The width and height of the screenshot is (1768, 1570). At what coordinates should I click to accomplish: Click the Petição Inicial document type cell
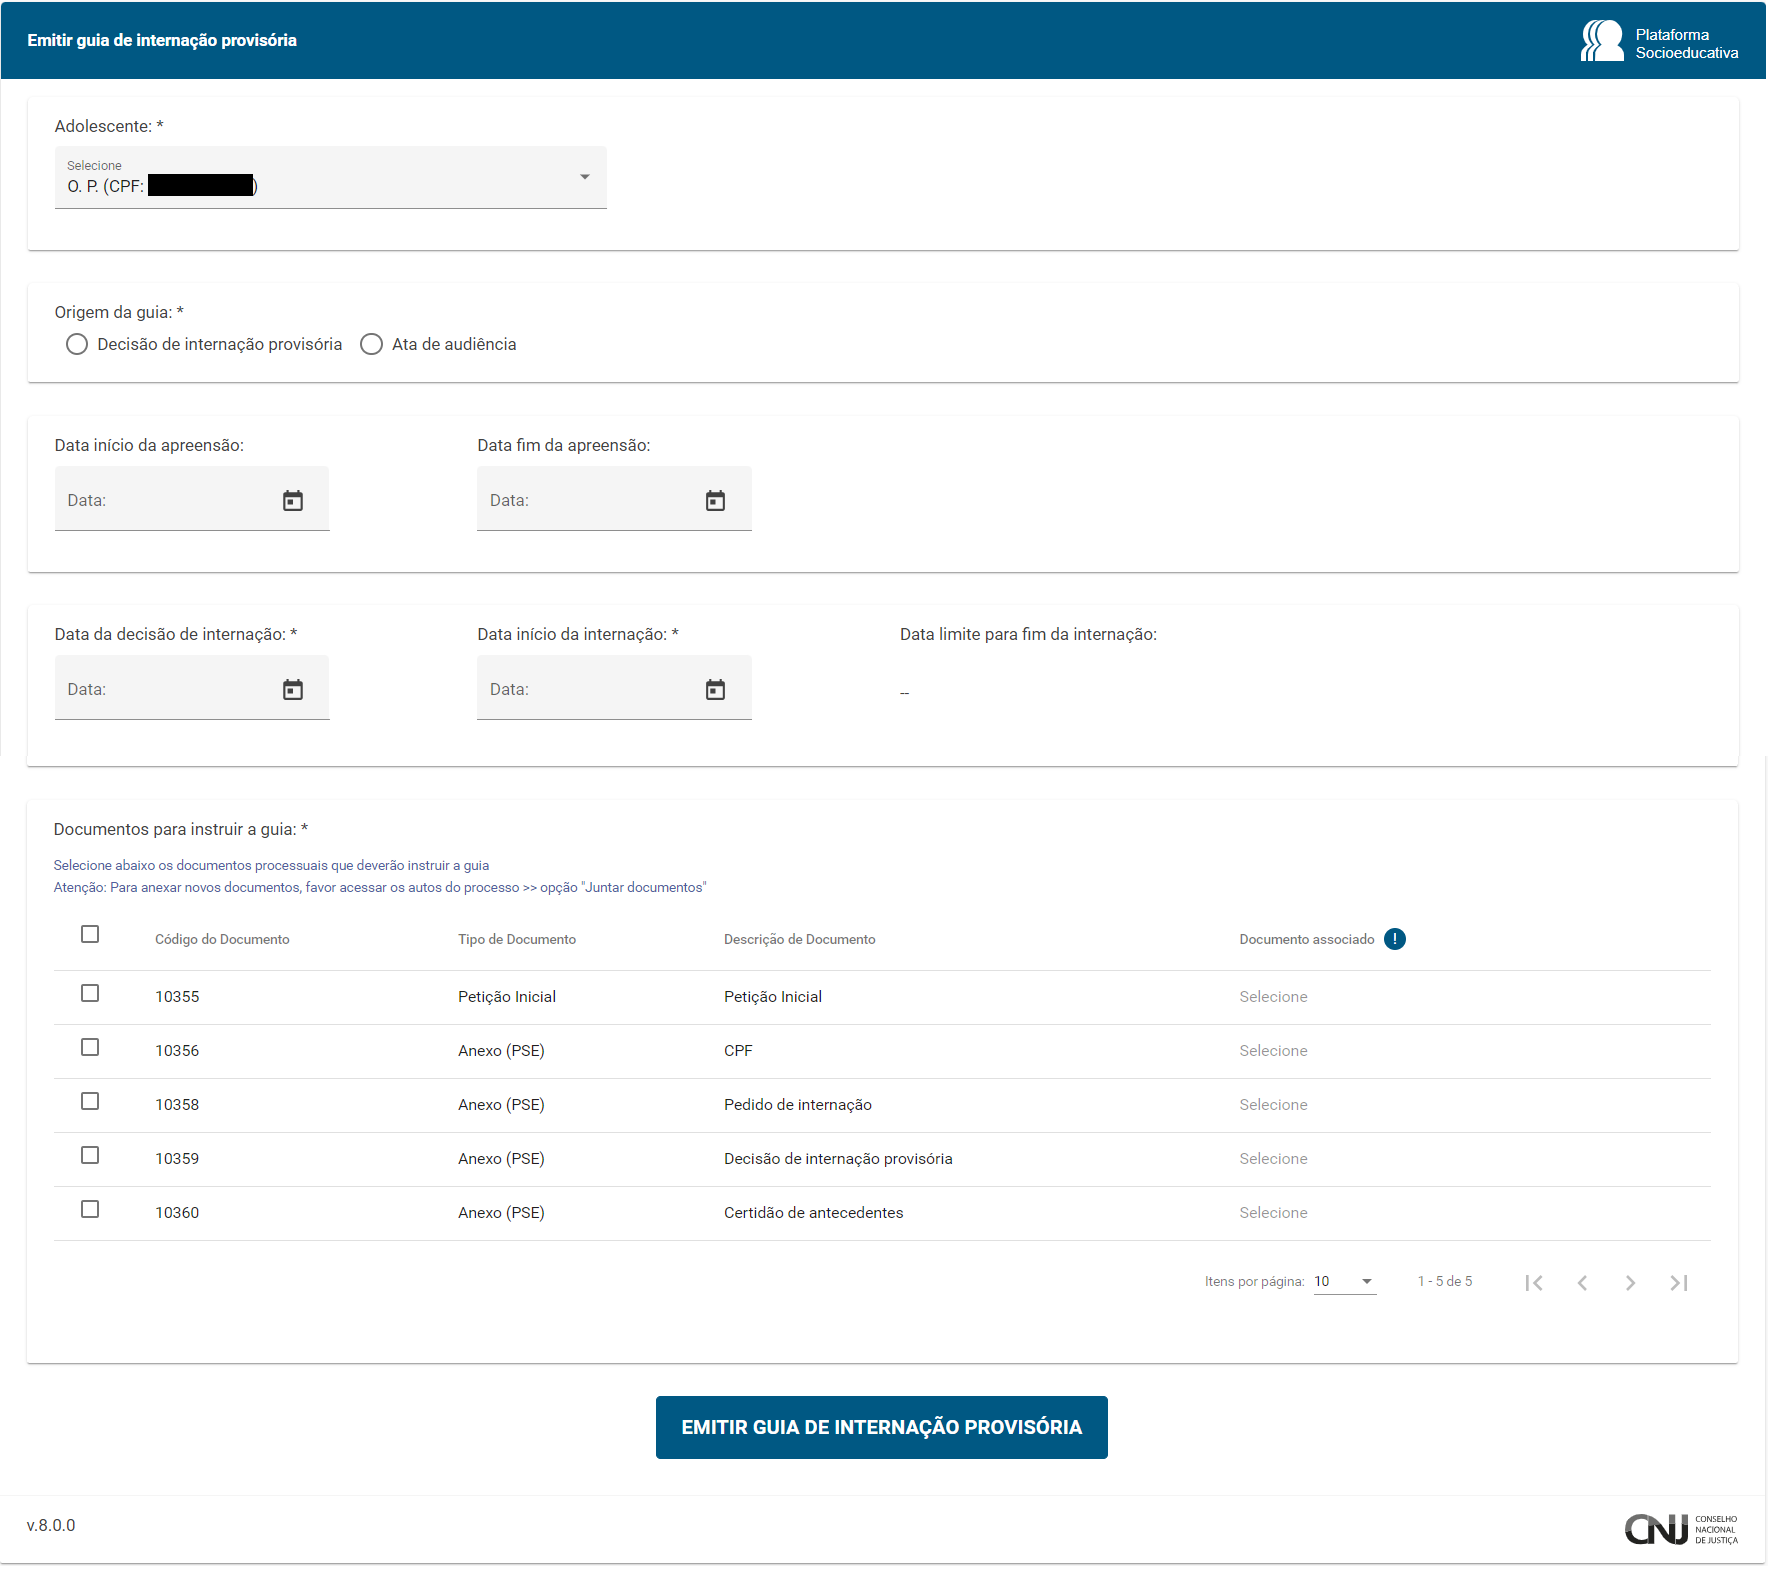pos(507,997)
